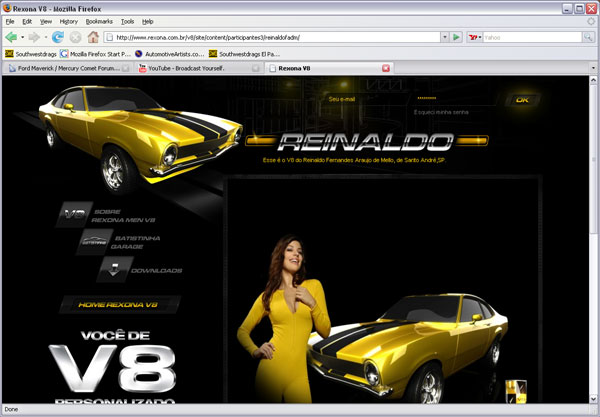Click the green Go arrow beside URL
The height and width of the screenshot is (417, 600).
click(456, 37)
